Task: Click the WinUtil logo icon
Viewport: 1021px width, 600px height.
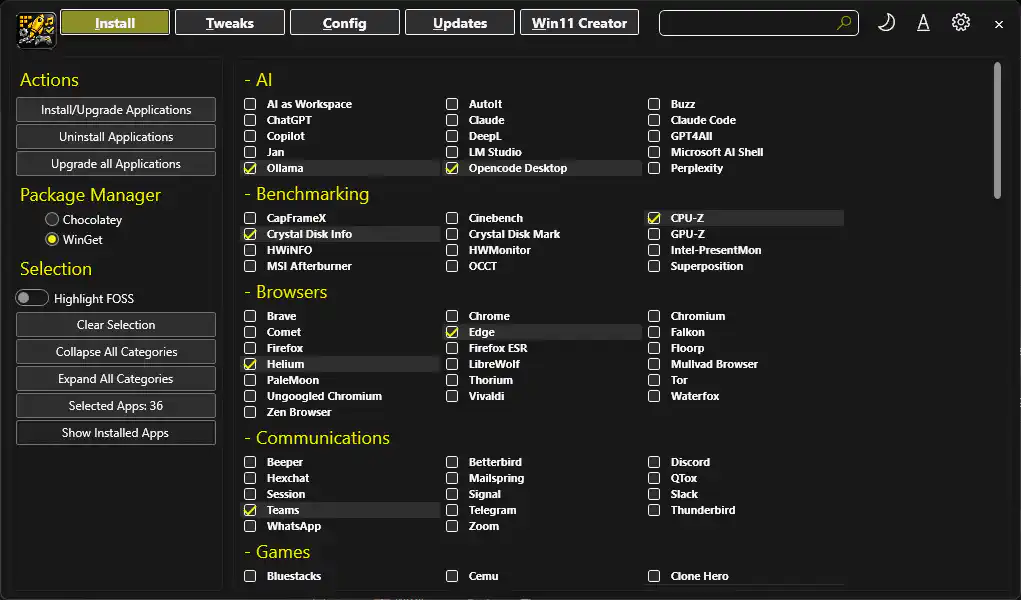Action: [36, 29]
